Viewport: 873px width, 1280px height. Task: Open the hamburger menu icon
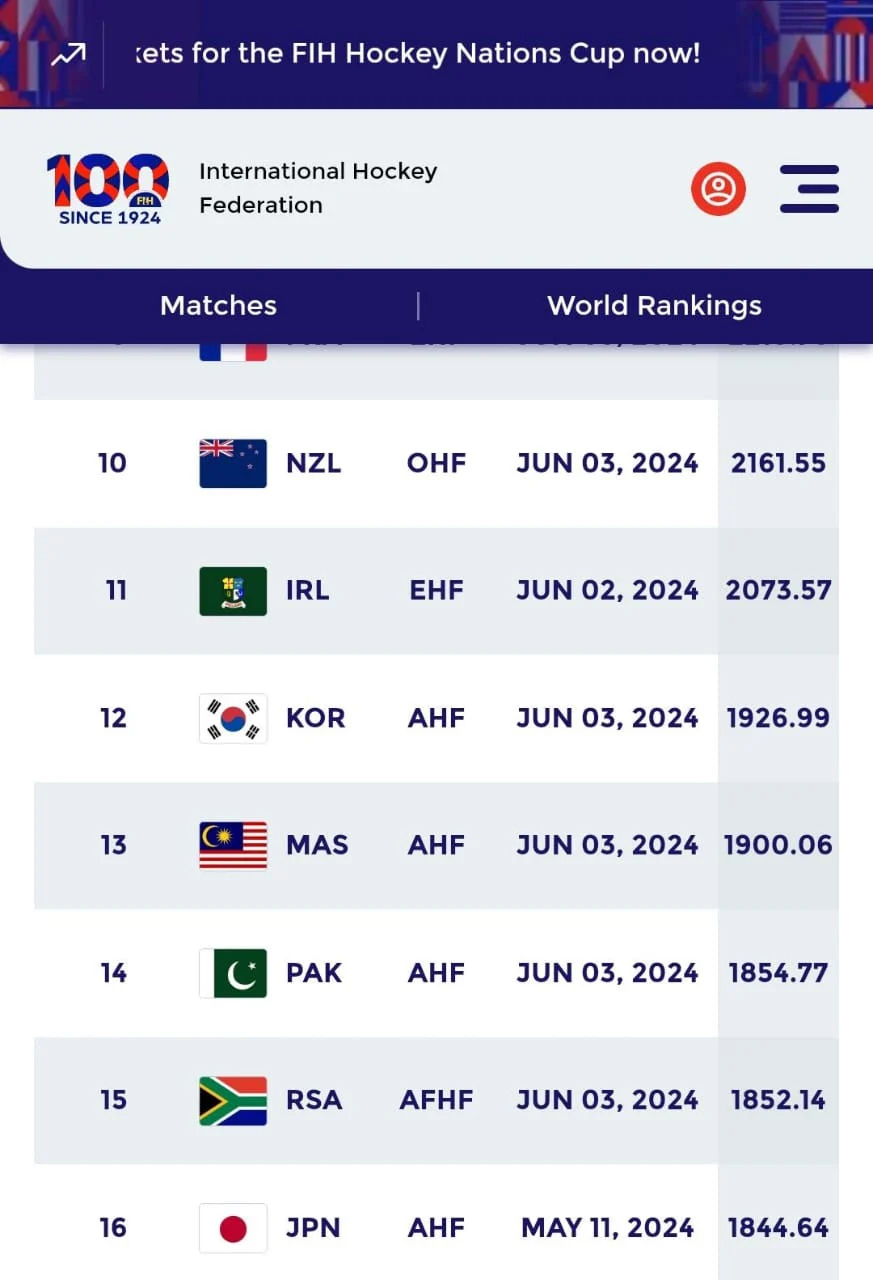click(808, 188)
